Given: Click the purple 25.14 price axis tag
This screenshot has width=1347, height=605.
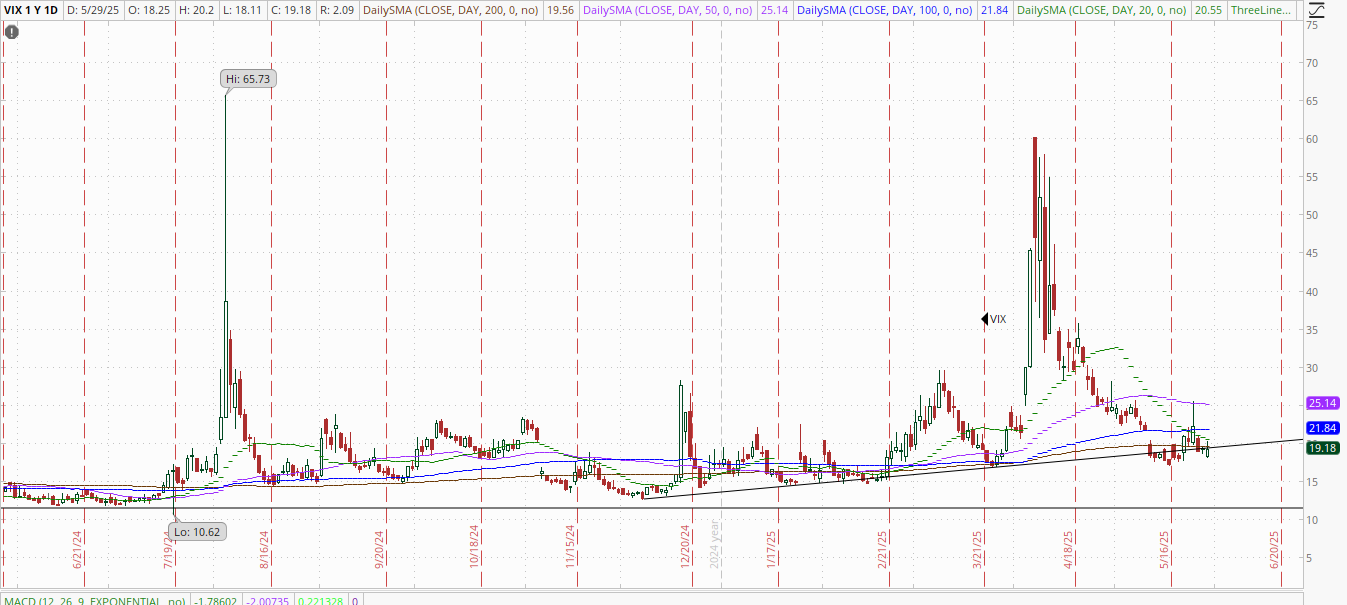Looking at the screenshot, I should [1322, 403].
